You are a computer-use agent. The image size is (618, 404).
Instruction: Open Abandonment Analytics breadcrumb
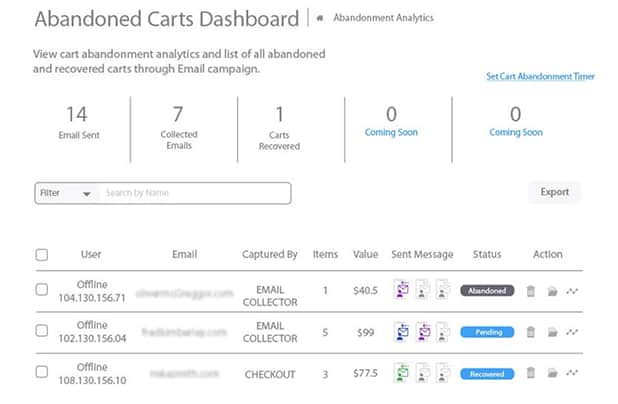369,18
